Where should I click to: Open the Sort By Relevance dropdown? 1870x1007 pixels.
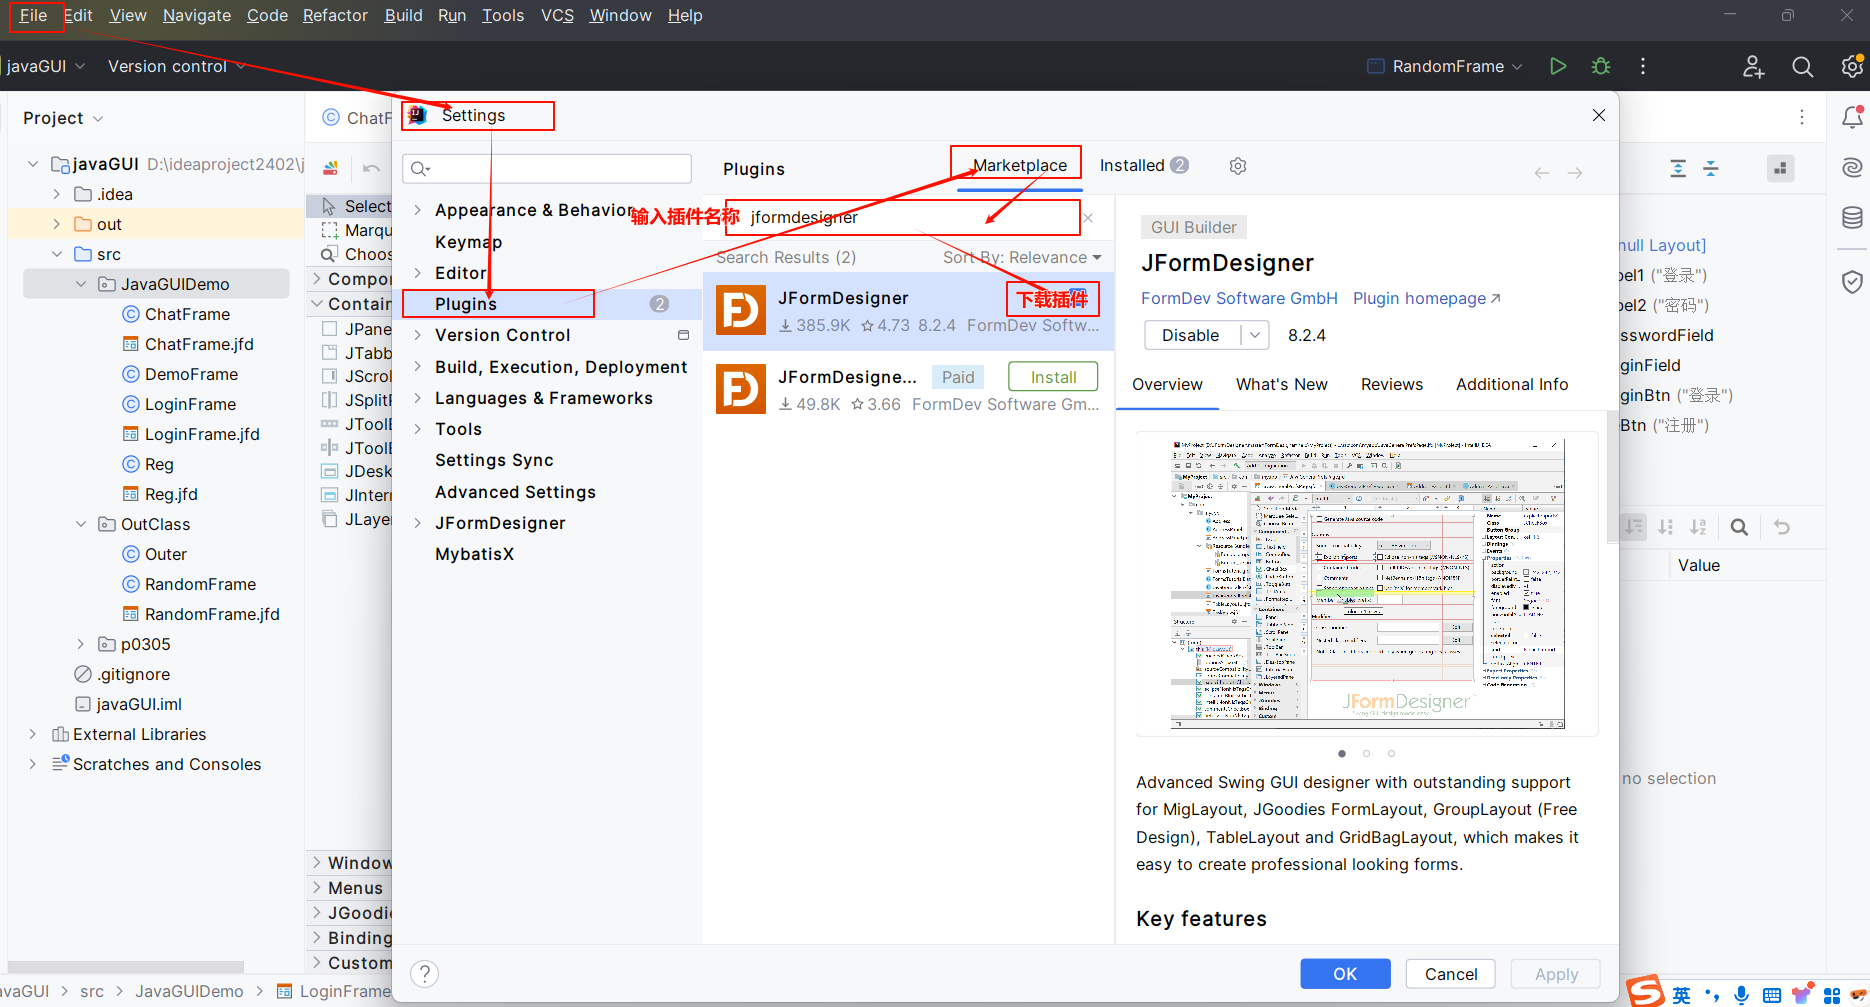[1022, 257]
